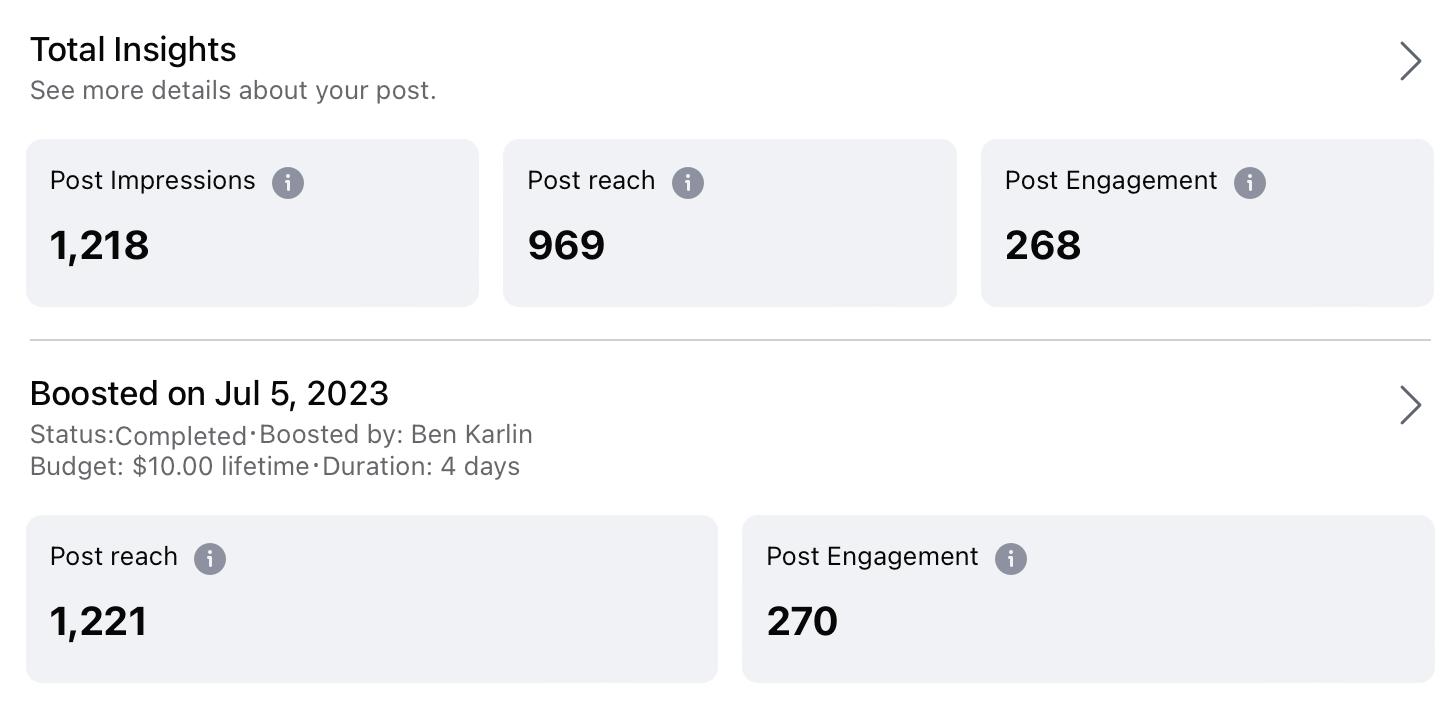The width and height of the screenshot is (1446, 710).
Task: Click the 268 post engagement value
Action: (x=1043, y=246)
